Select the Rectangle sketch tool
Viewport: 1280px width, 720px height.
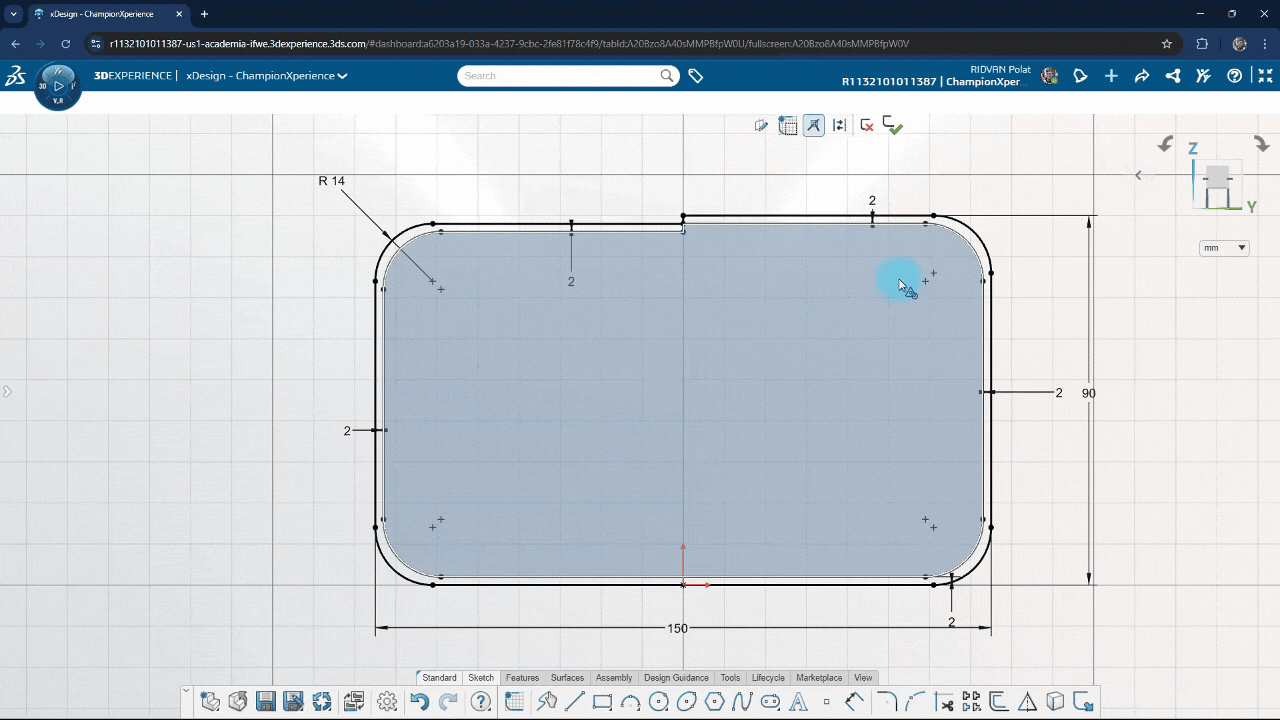click(601, 701)
